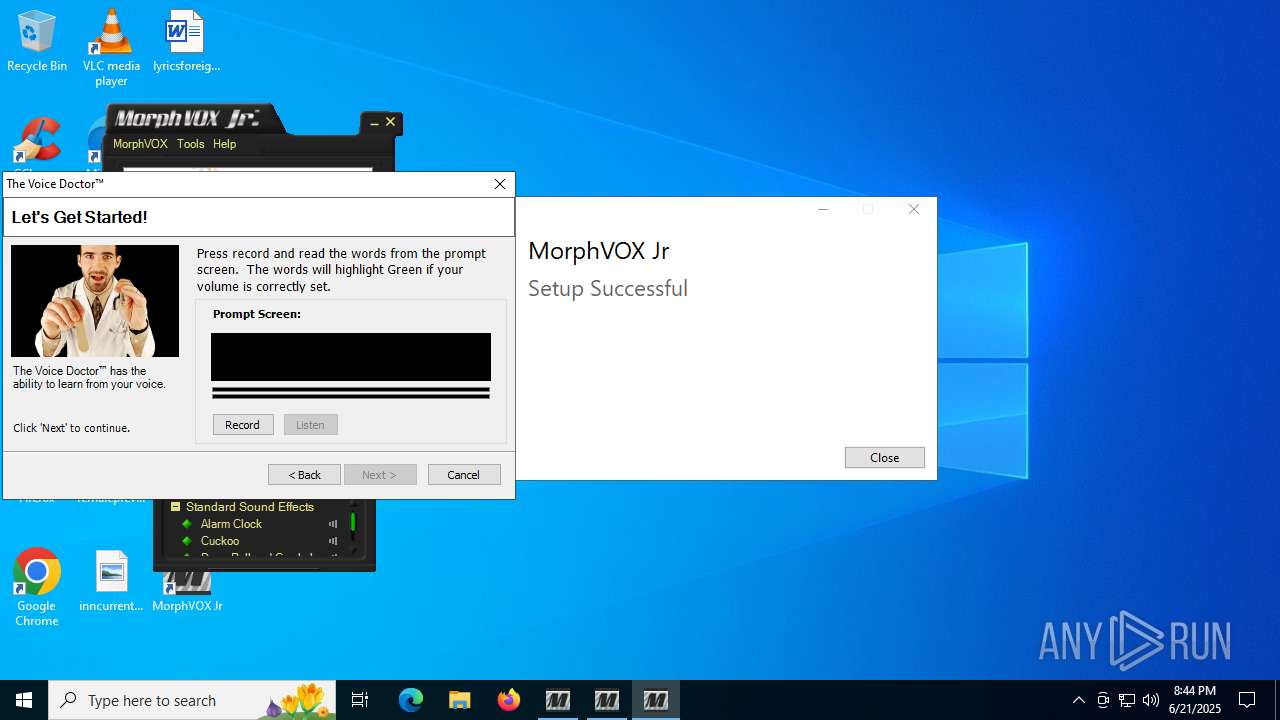This screenshot has height=720, width=1280.
Task: Click the black Prompt Screen area
Action: (351, 357)
